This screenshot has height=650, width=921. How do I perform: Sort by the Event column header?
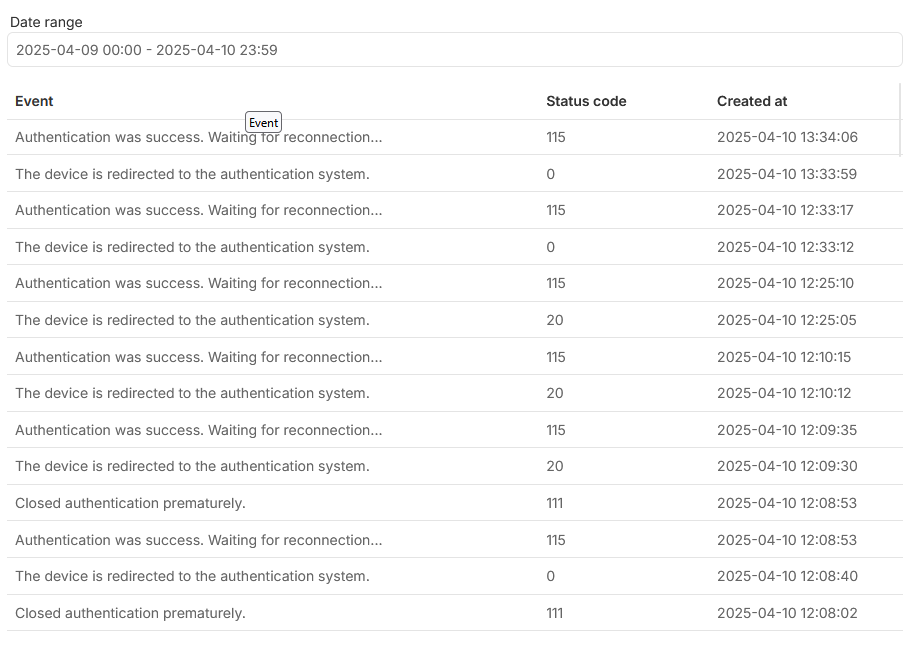point(34,101)
